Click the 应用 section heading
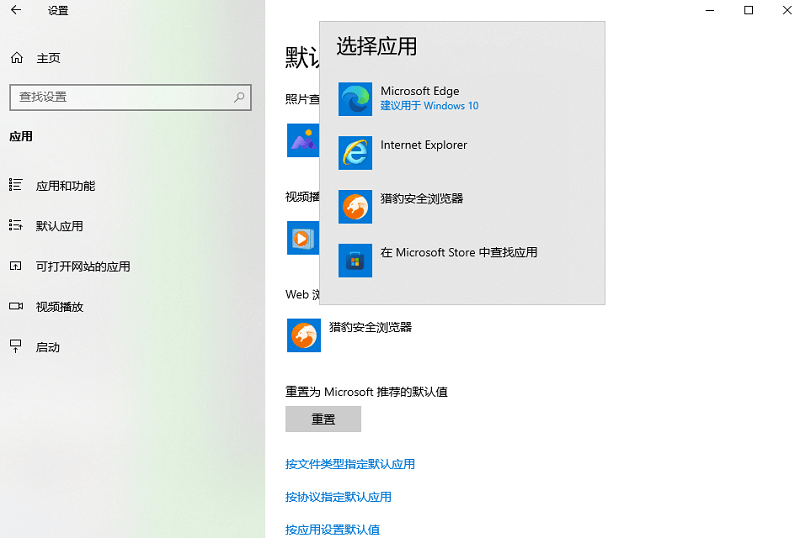This screenshot has height=538, width=800. pos(21,136)
